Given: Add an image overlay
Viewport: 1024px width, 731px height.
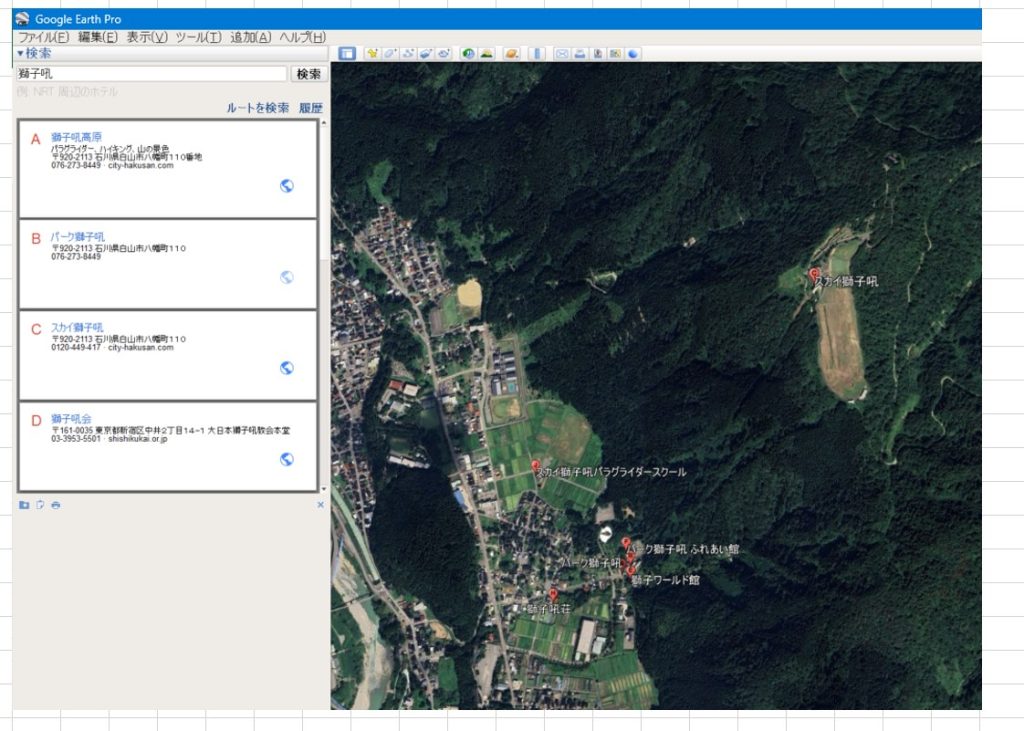Looking at the screenshot, I should pyautogui.click(x=426, y=54).
